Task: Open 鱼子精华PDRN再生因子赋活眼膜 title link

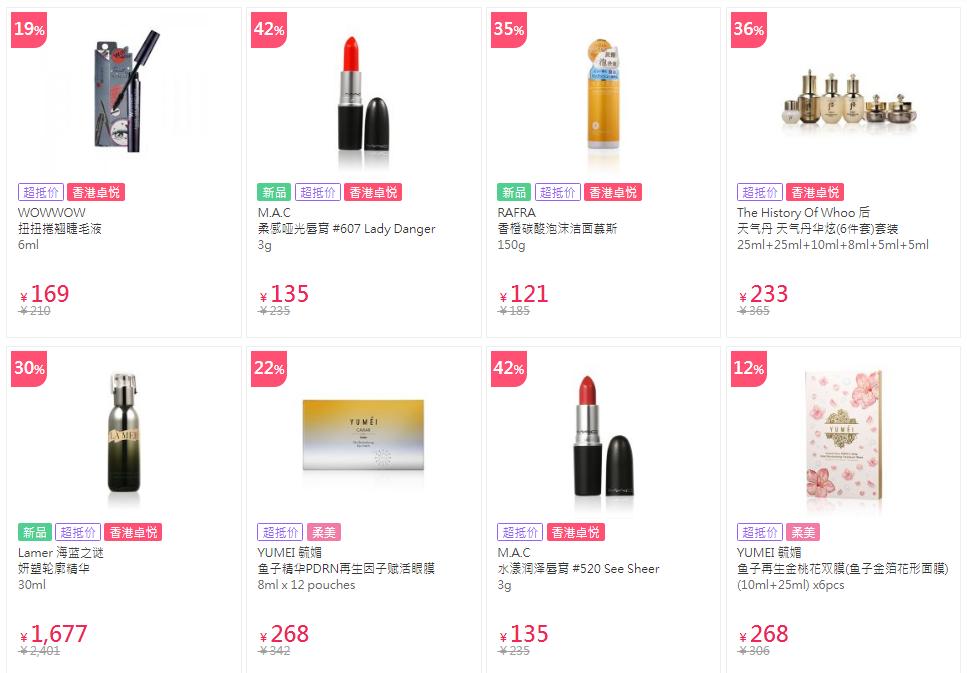Action: [x=346, y=569]
